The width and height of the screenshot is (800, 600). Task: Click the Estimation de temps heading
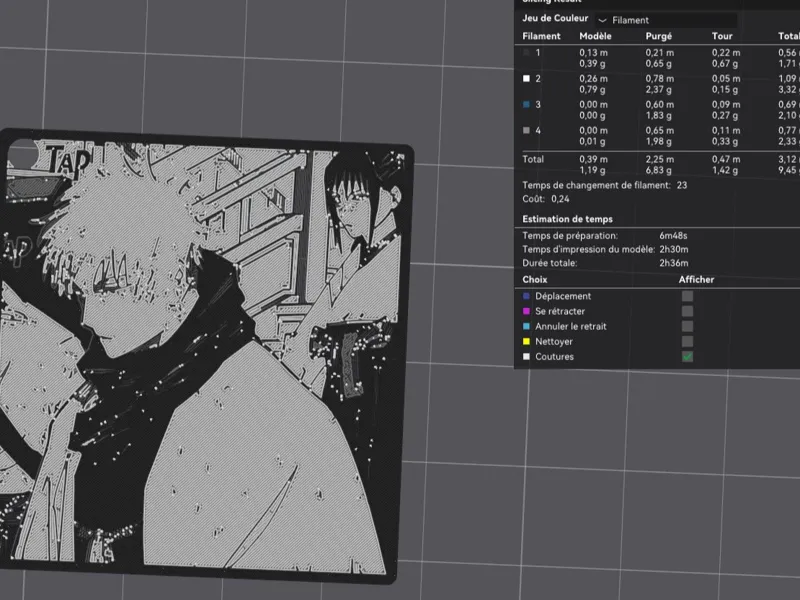click(567, 219)
